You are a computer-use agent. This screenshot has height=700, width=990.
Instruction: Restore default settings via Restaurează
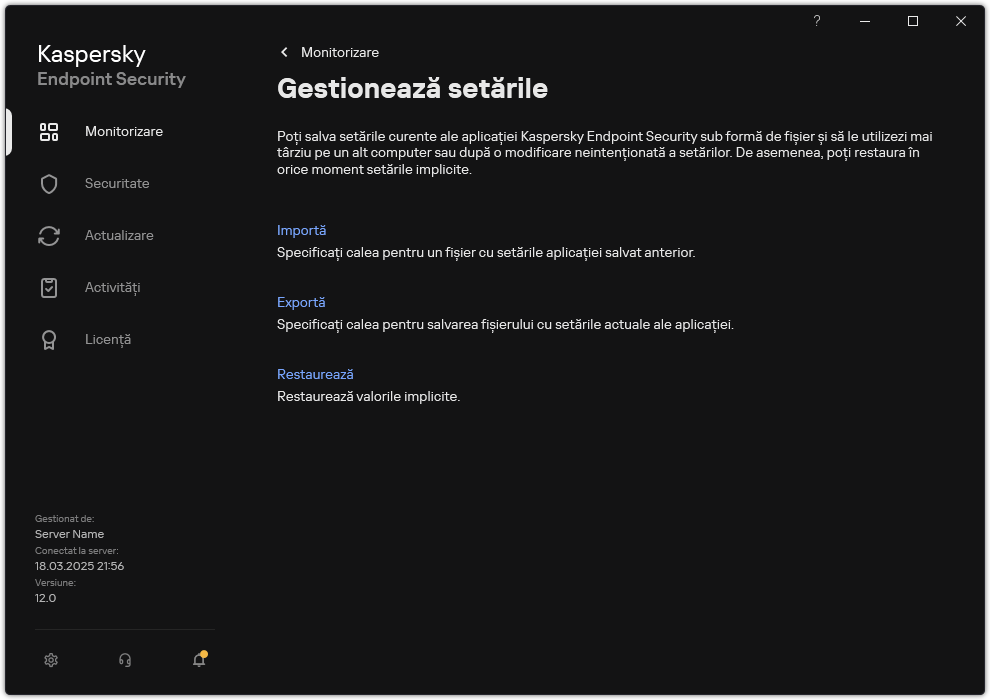314,374
